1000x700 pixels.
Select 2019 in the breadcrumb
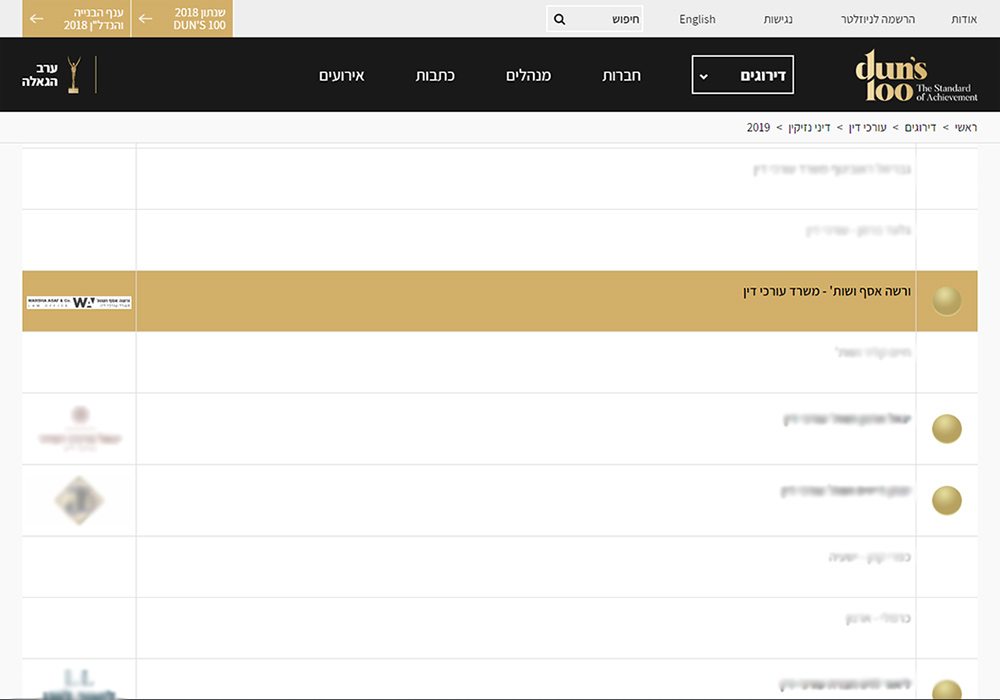pyautogui.click(x=758, y=128)
